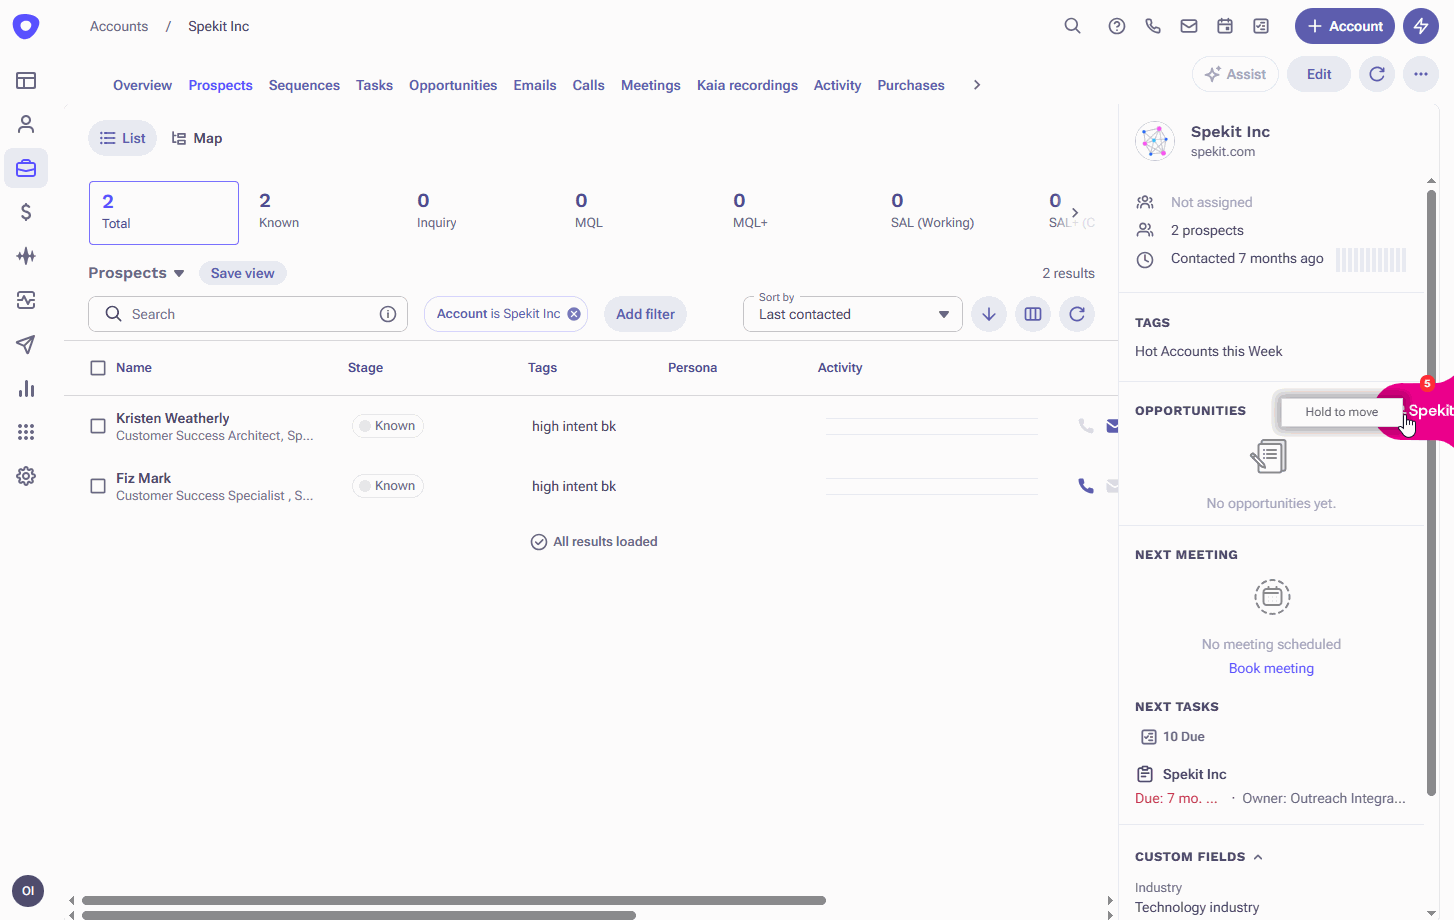Open the Reports bar chart icon in sidebar
Viewport: 1454px width, 920px height.
(26, 388)
